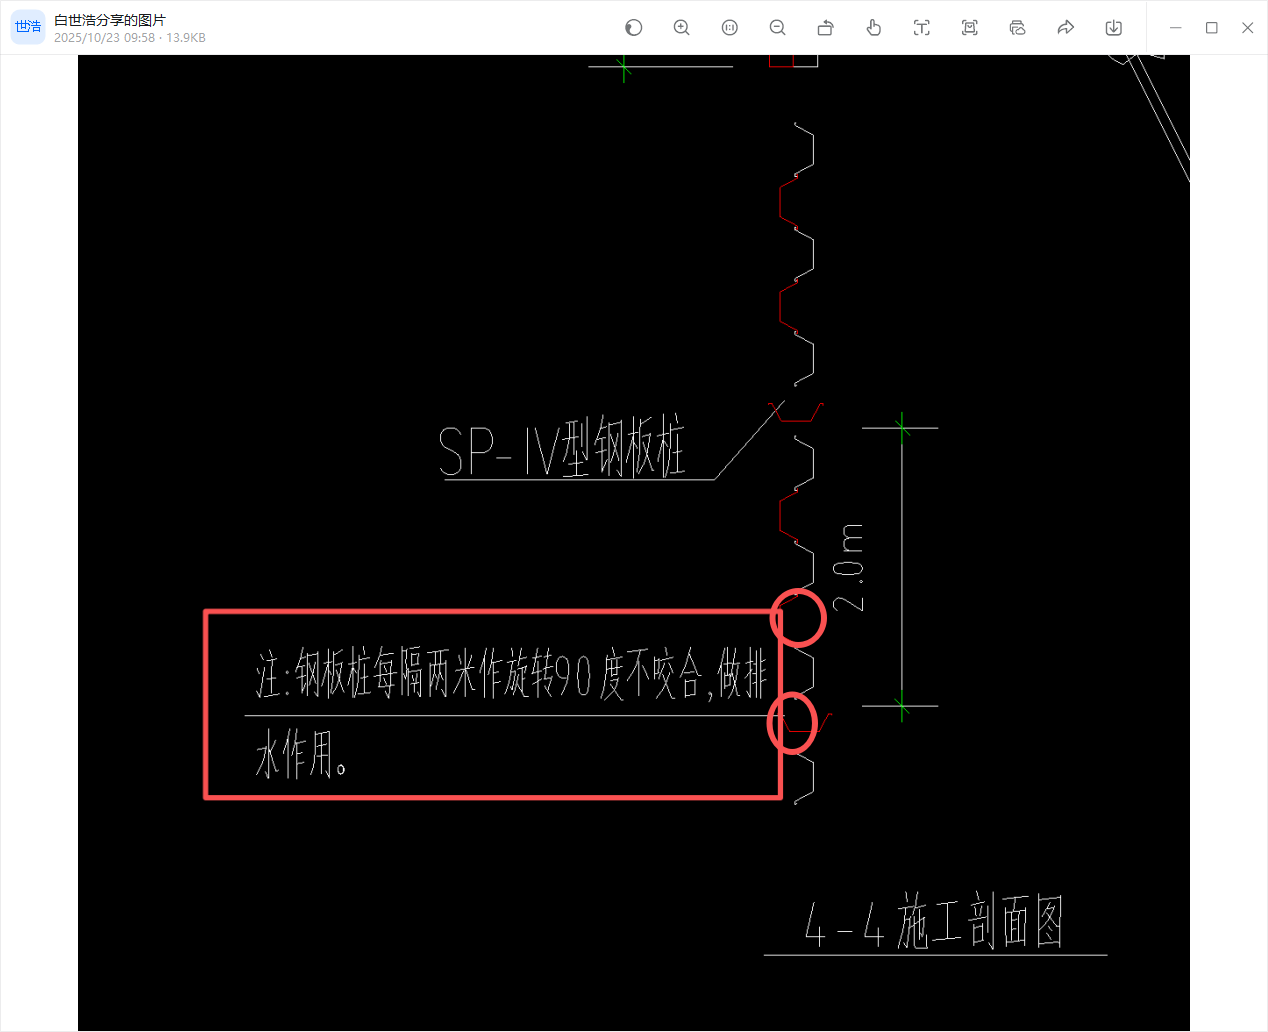1268x1032 pixels.
Task: Rotate the image clockwise
Action: click(x=825, y=27)
